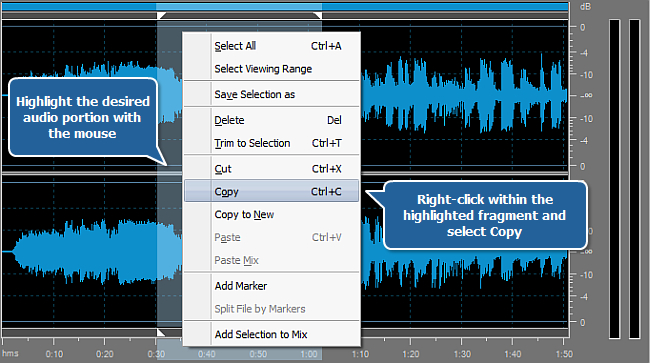The image size is (650, 363).
Task: Click the 1:10 mark on the timeline ruler
Action: pos(360,354)
